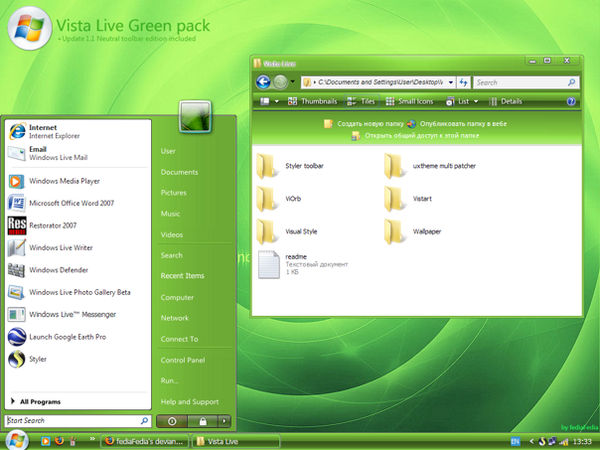Click the folders pane toolbar icon
600x450 pixels.
point(265,101)
